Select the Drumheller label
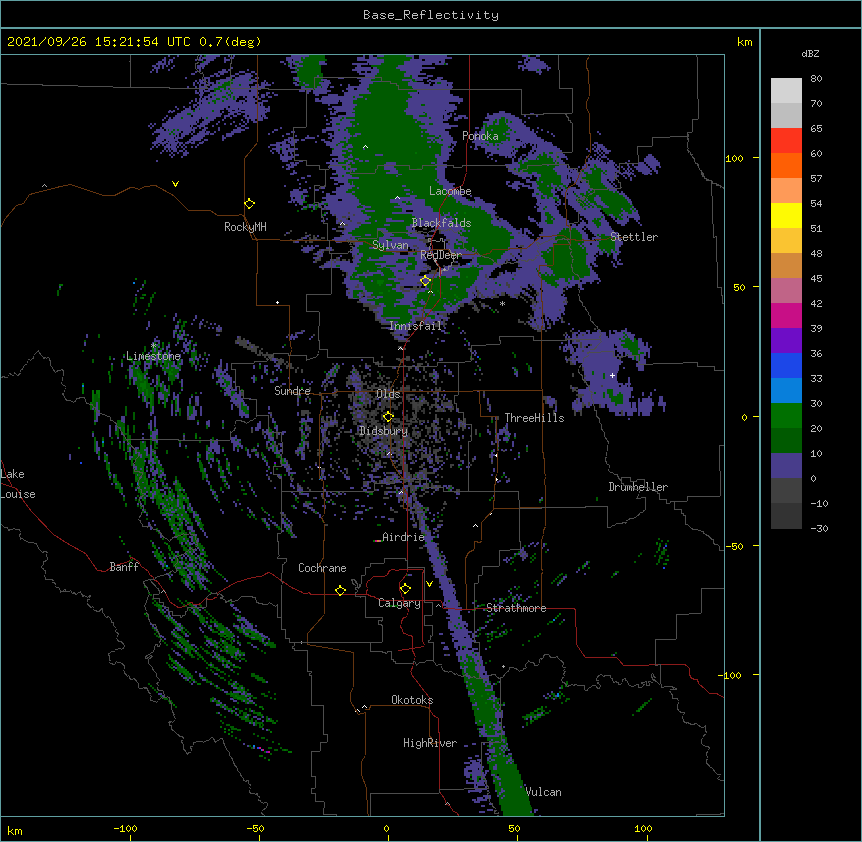 (x=638, y=487)
